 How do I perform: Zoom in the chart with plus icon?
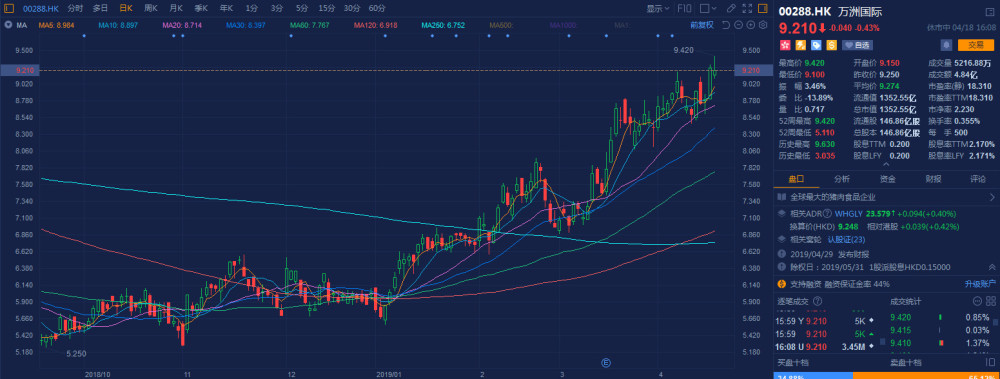(750, 25)
